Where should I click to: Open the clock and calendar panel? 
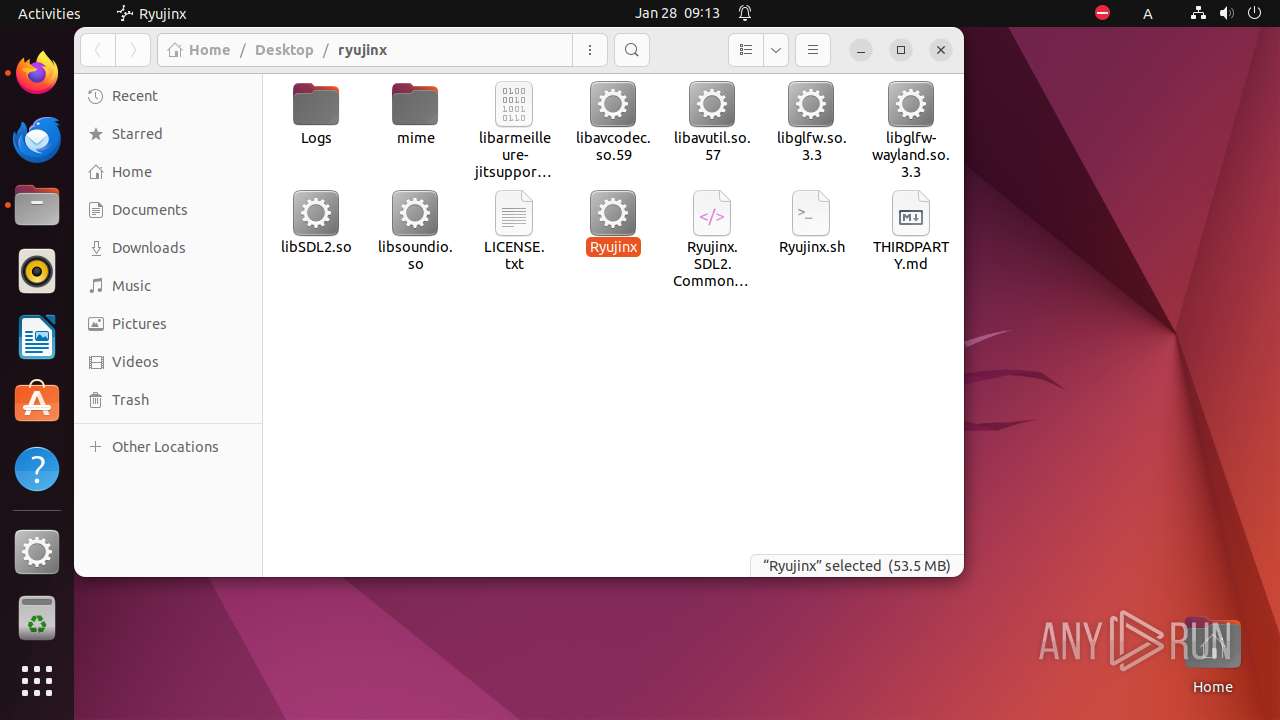677,13
